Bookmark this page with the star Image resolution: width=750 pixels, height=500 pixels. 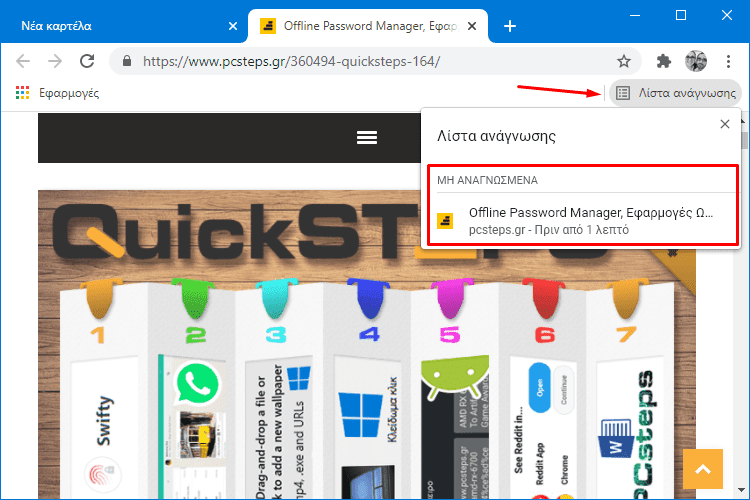624,61
